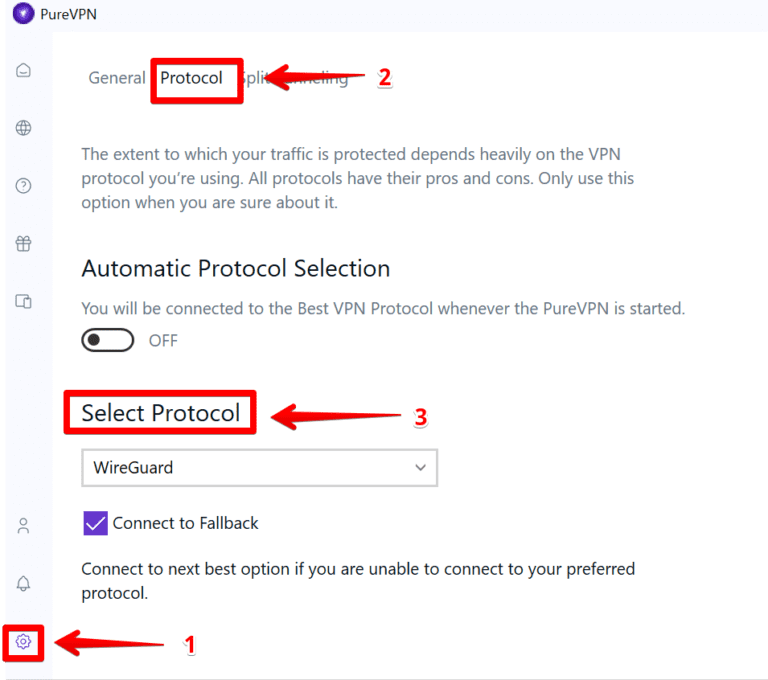Image resolution: width=768 pixels, height=680 pixels.
Task: Click the PureVPN logo in title bar
Action: (x=23, y=14)
